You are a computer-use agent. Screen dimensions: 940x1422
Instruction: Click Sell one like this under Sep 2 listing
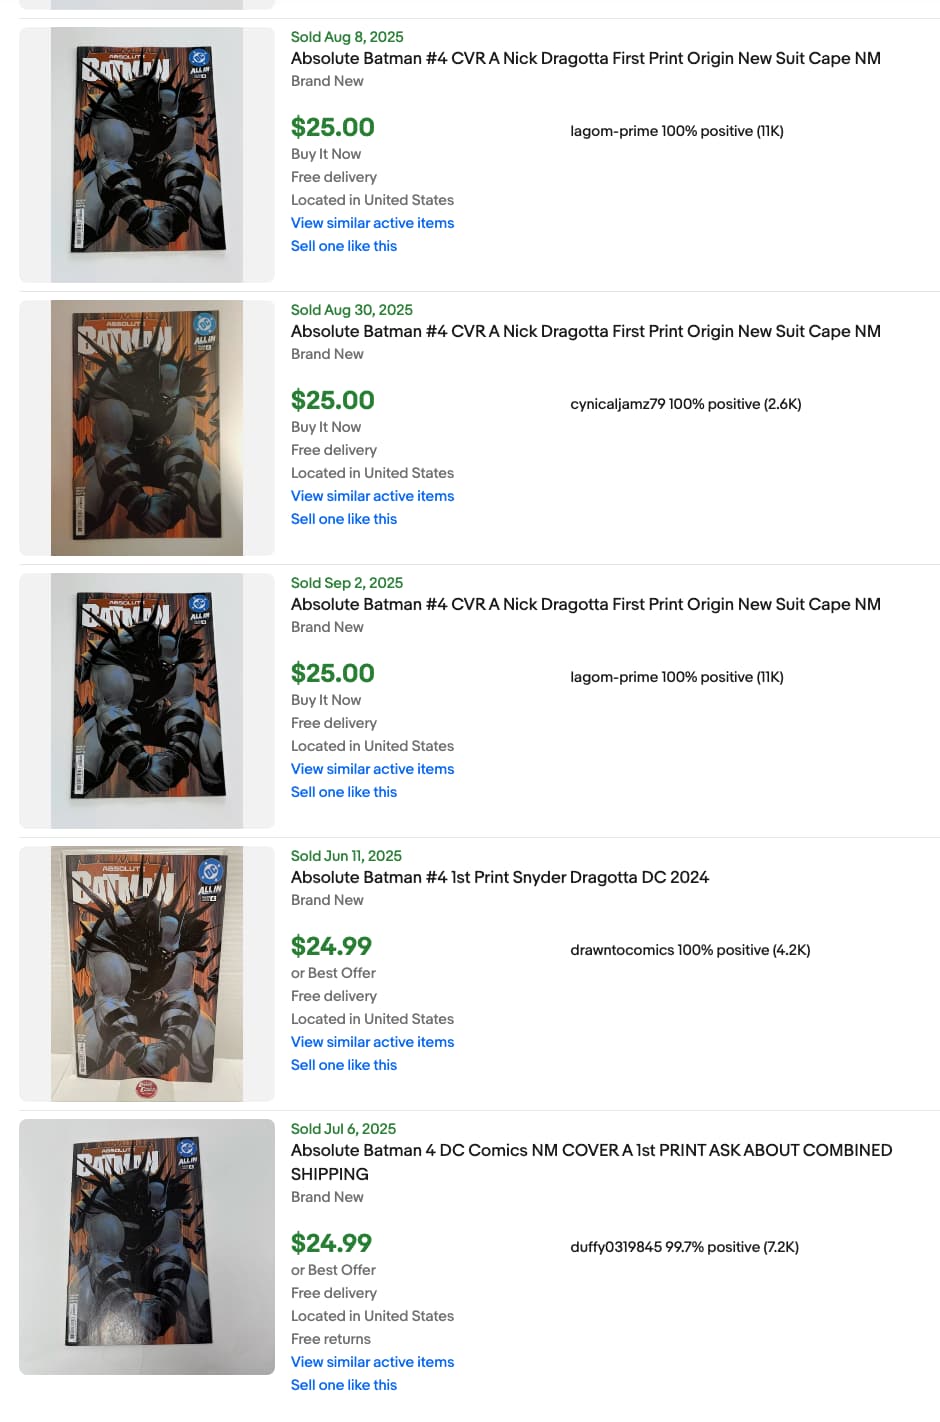click(344, 792)
